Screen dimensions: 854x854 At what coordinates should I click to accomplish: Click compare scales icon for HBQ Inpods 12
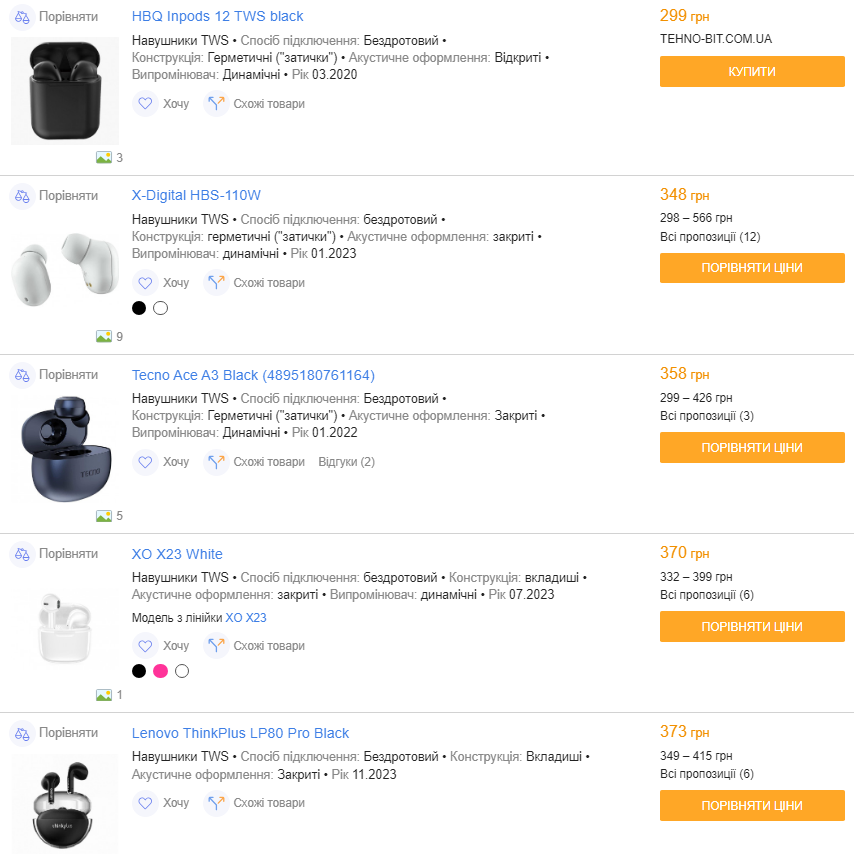[22, 17]
